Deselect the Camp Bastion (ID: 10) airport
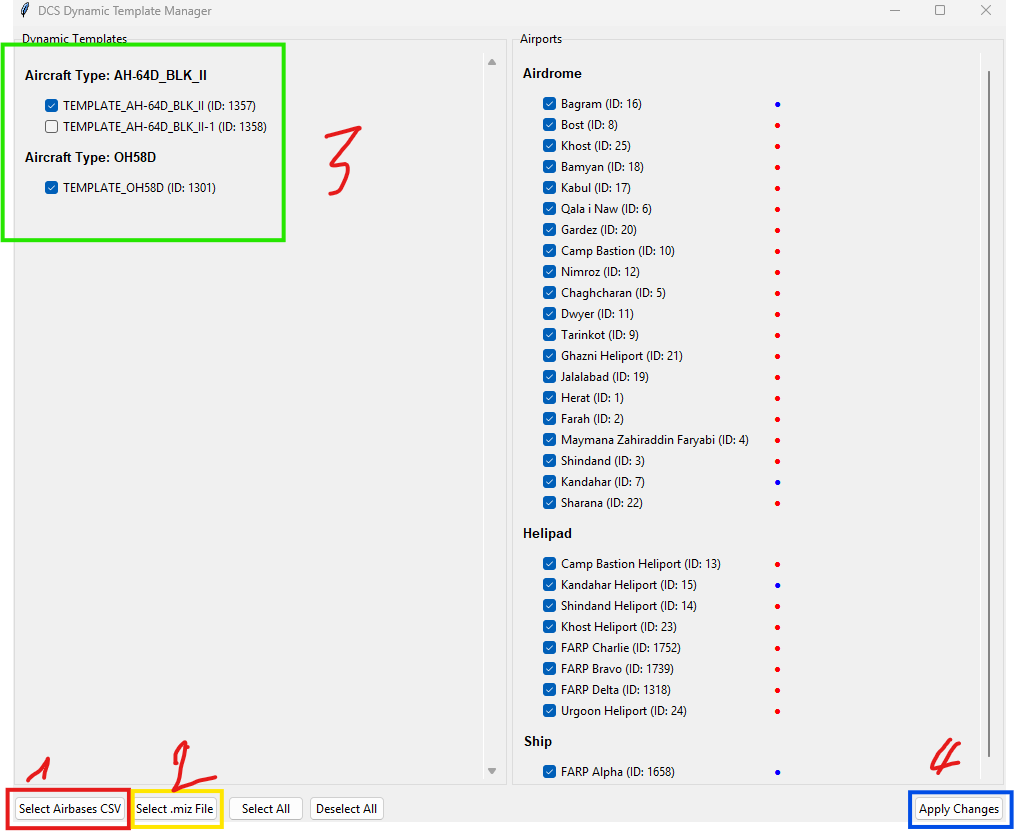 (550, 251)
